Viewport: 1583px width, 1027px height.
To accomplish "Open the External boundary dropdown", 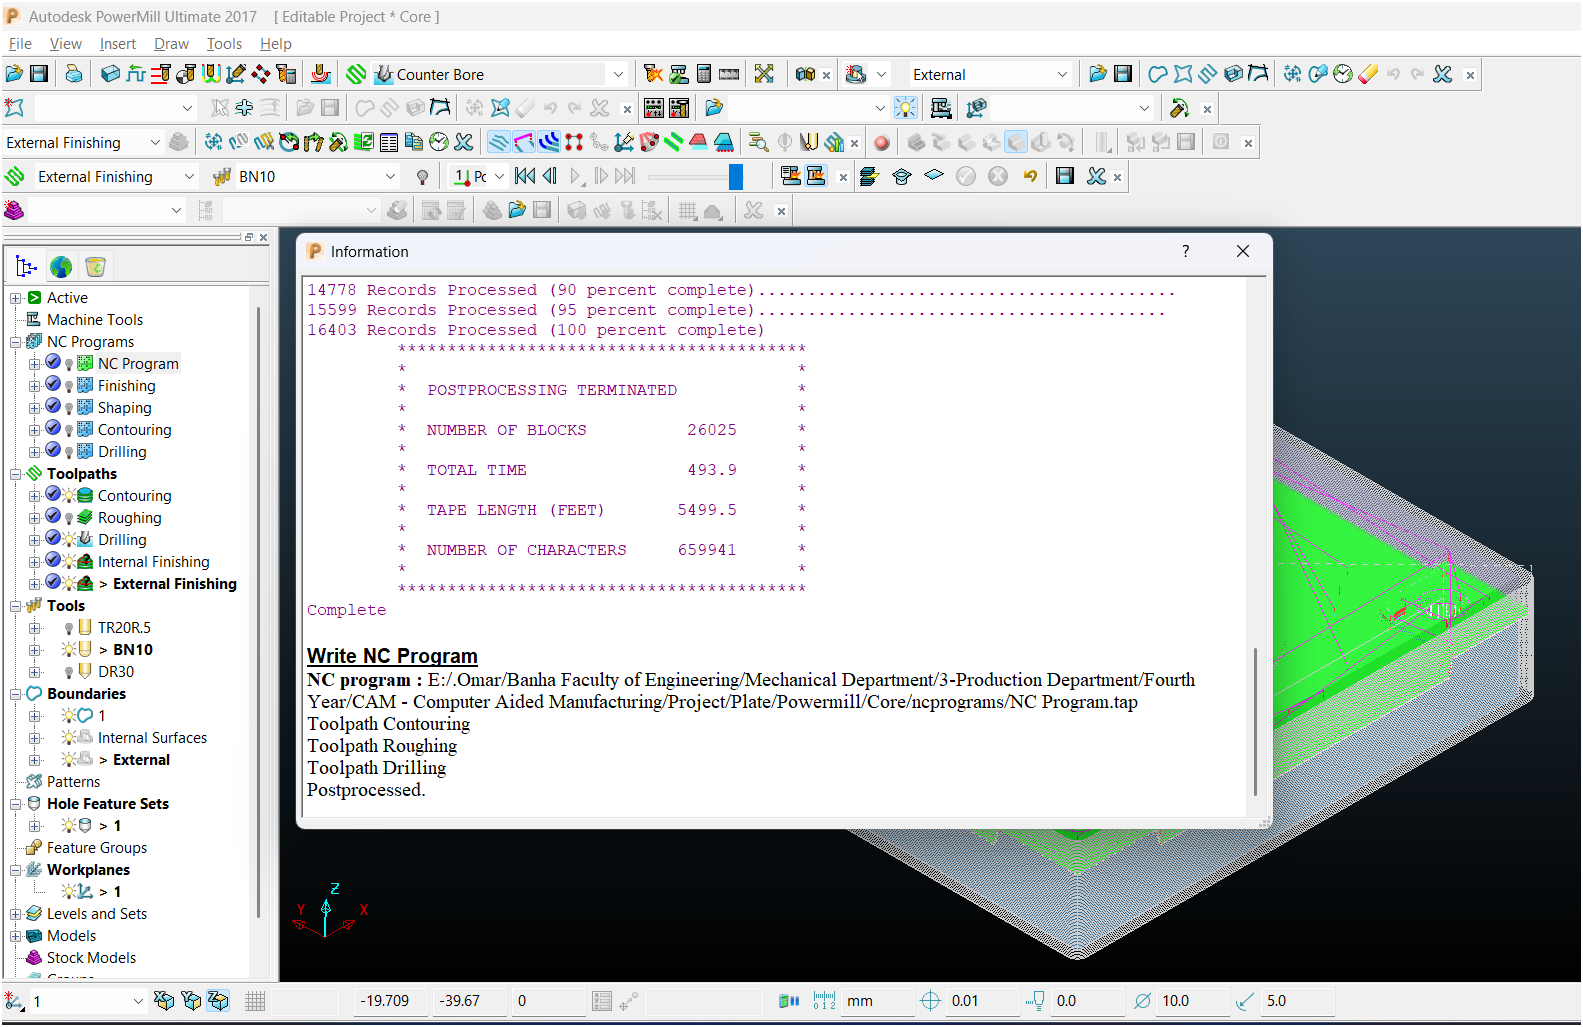I will (1062, 74).
